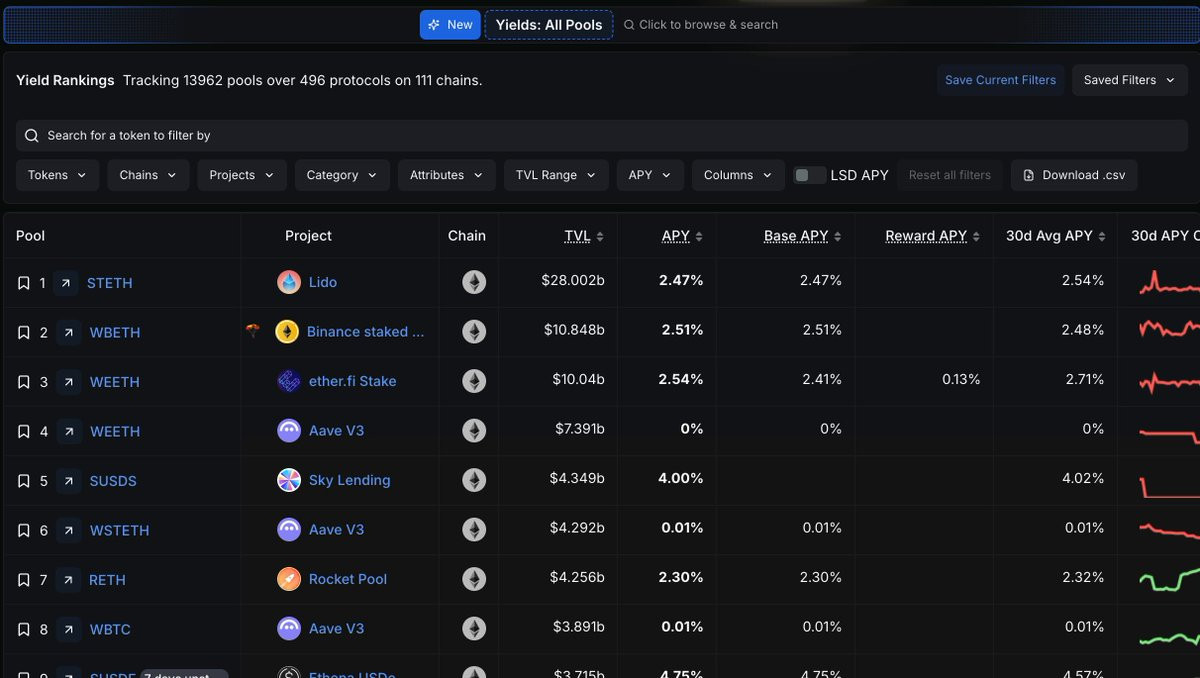Click the Rocket Pool logo

tap(289, 579)
